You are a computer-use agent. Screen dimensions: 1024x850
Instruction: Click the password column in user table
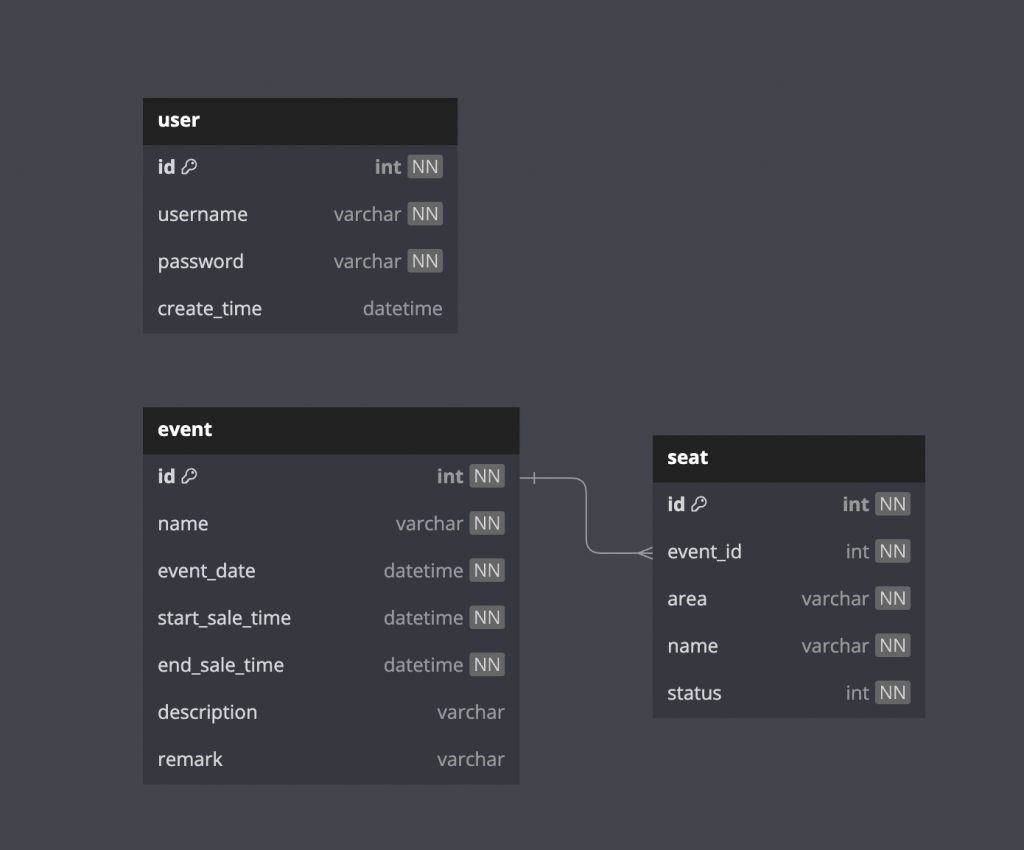tap(300, 261)
